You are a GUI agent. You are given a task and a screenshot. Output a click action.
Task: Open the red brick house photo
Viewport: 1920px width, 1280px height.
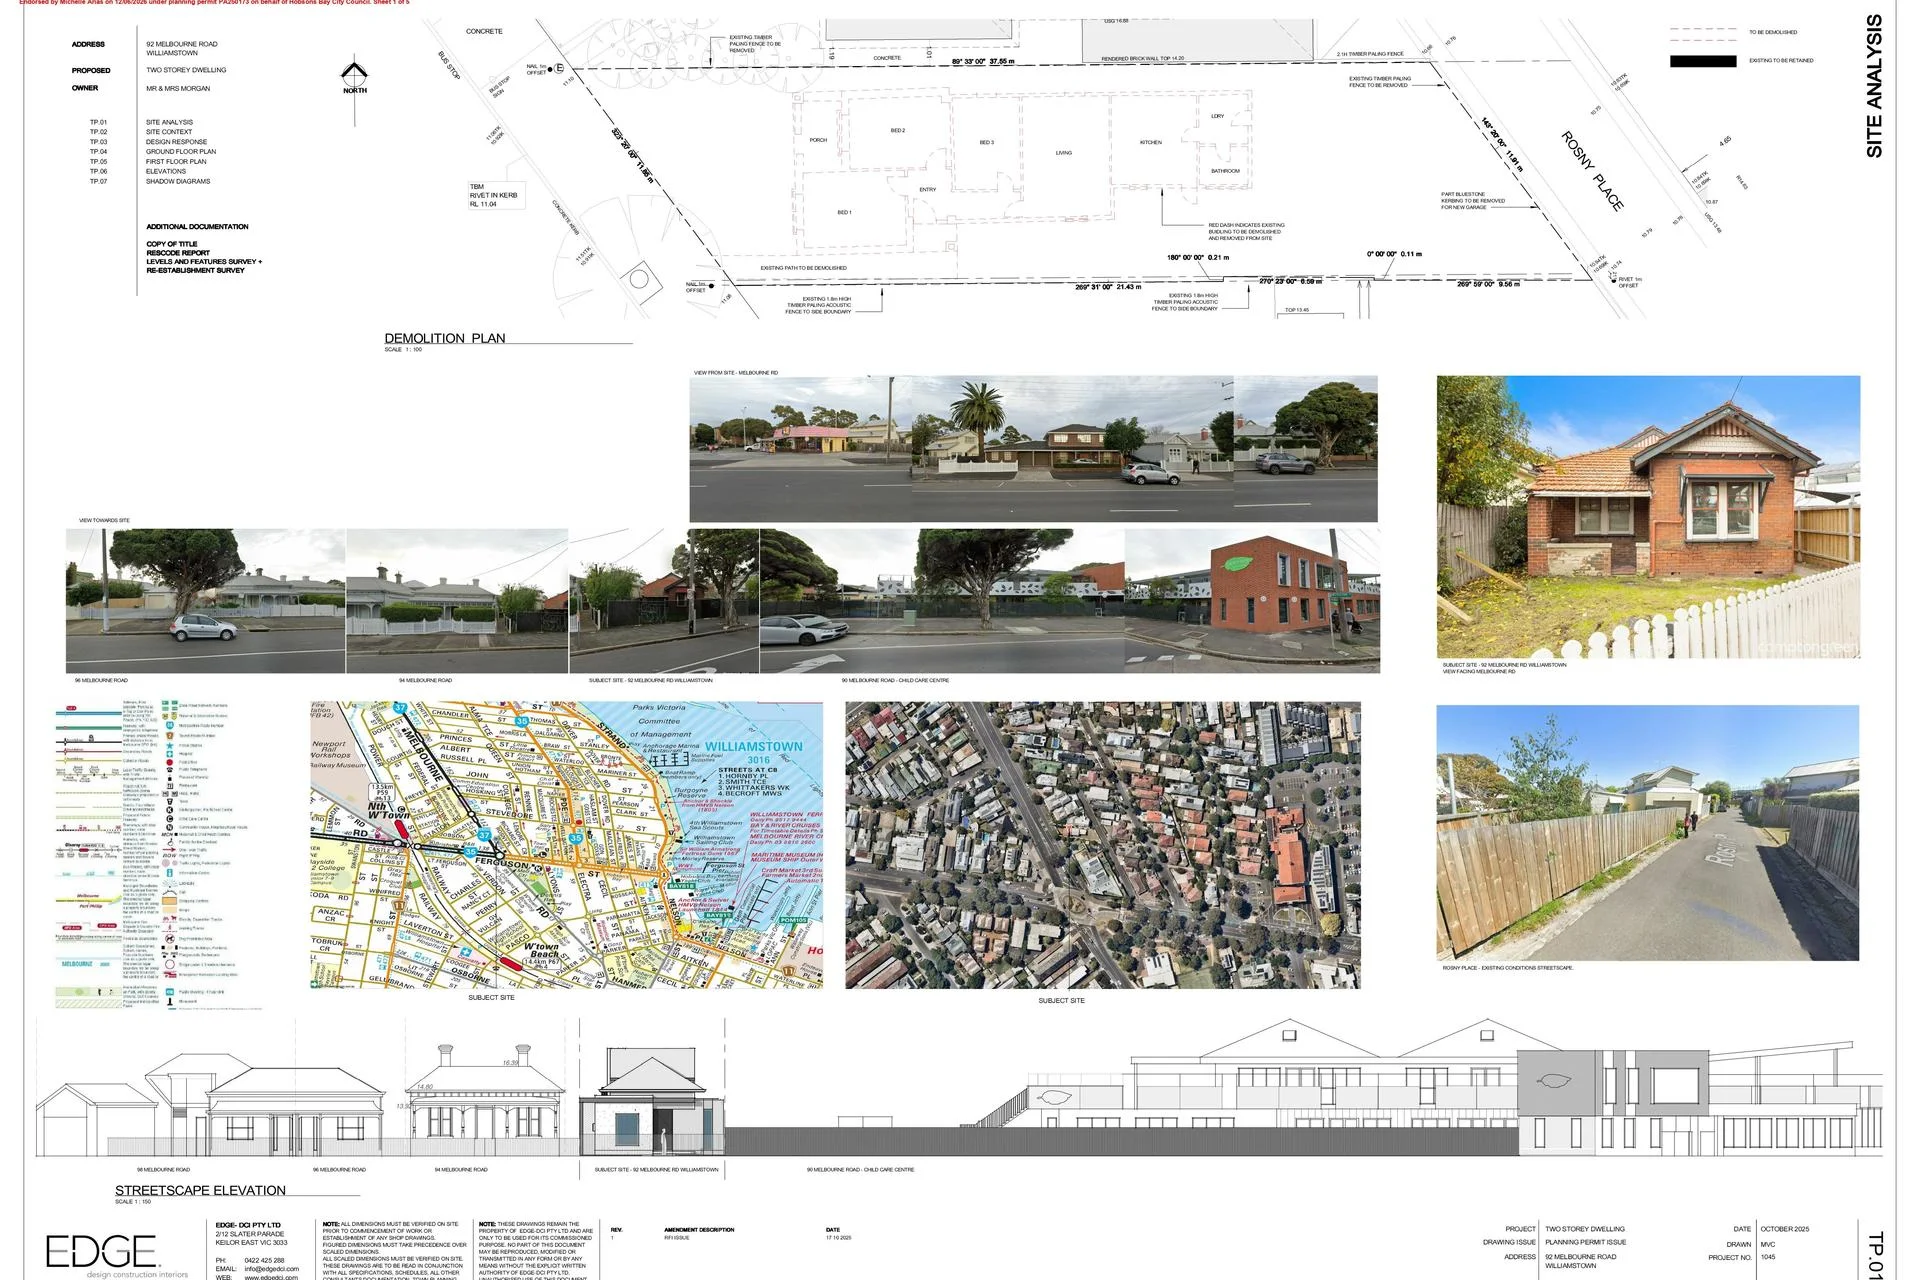(1649, 517)
